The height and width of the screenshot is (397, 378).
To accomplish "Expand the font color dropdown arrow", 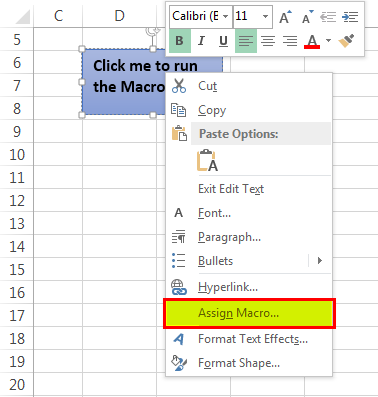I will coord(328,41).
